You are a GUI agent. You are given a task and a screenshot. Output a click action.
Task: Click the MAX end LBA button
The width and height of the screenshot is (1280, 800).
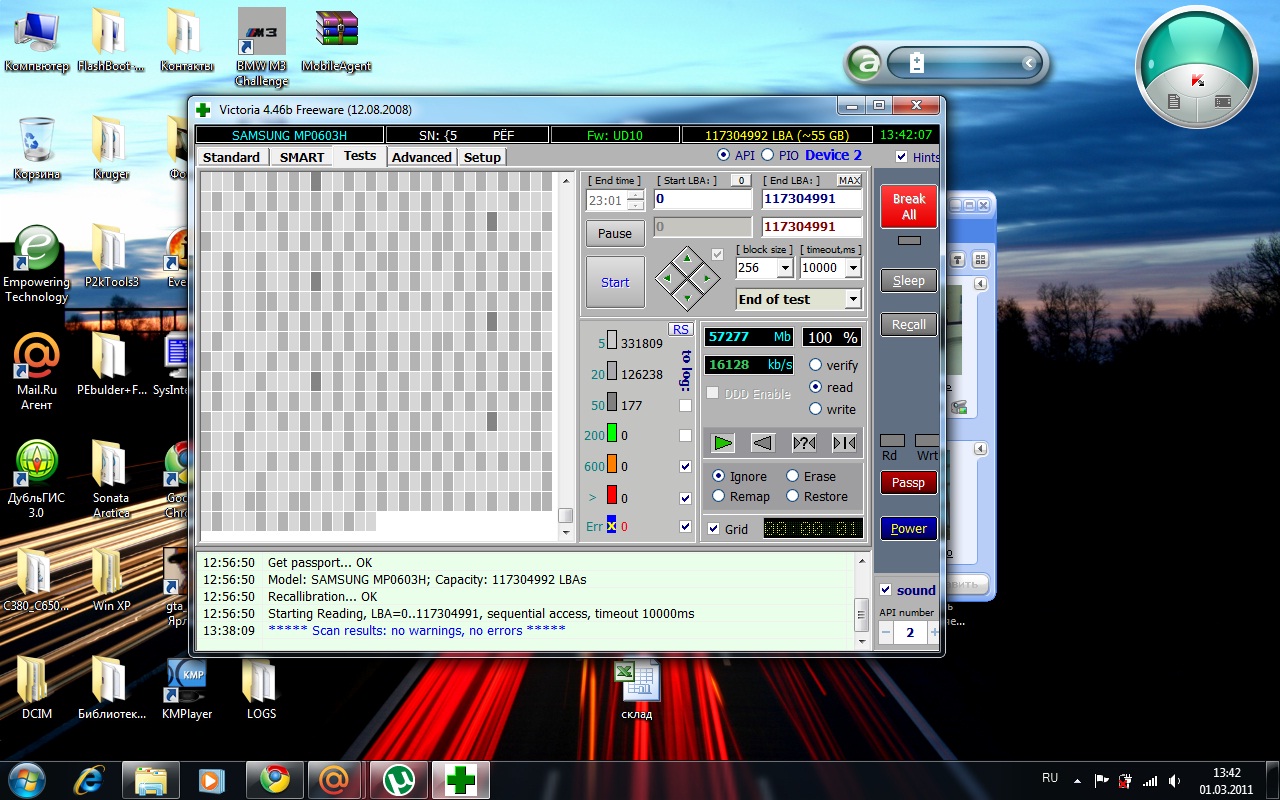(x=849, y=180)
